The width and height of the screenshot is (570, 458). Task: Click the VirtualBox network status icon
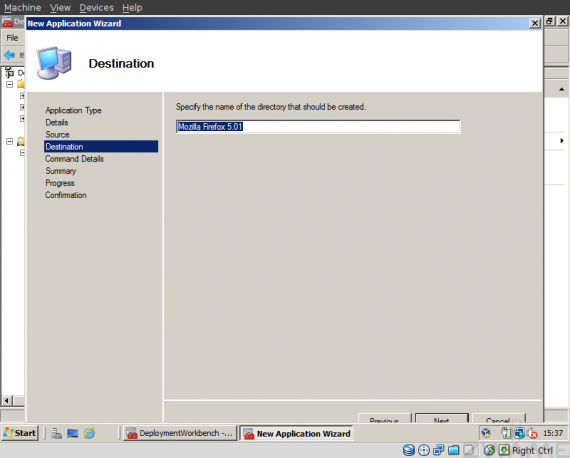[438, 450]
